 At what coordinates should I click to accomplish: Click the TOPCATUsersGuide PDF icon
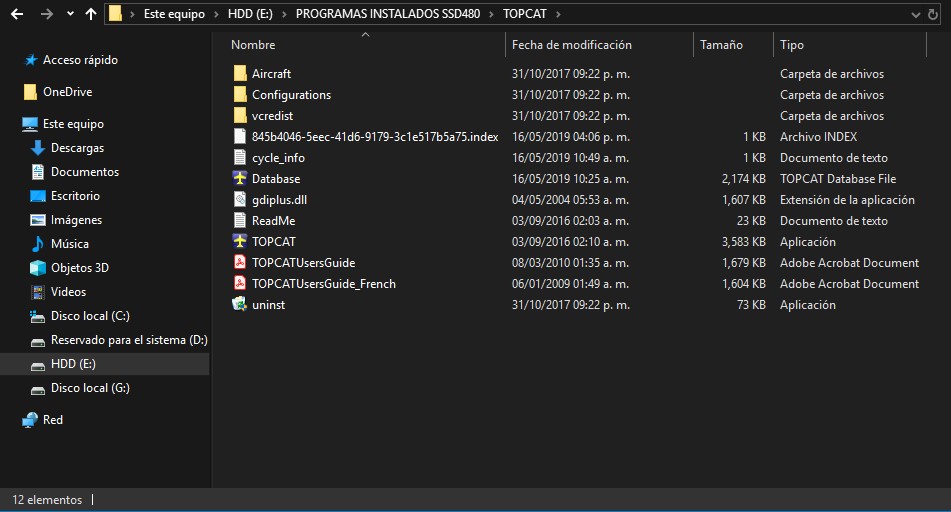click(x=240, y=263)
